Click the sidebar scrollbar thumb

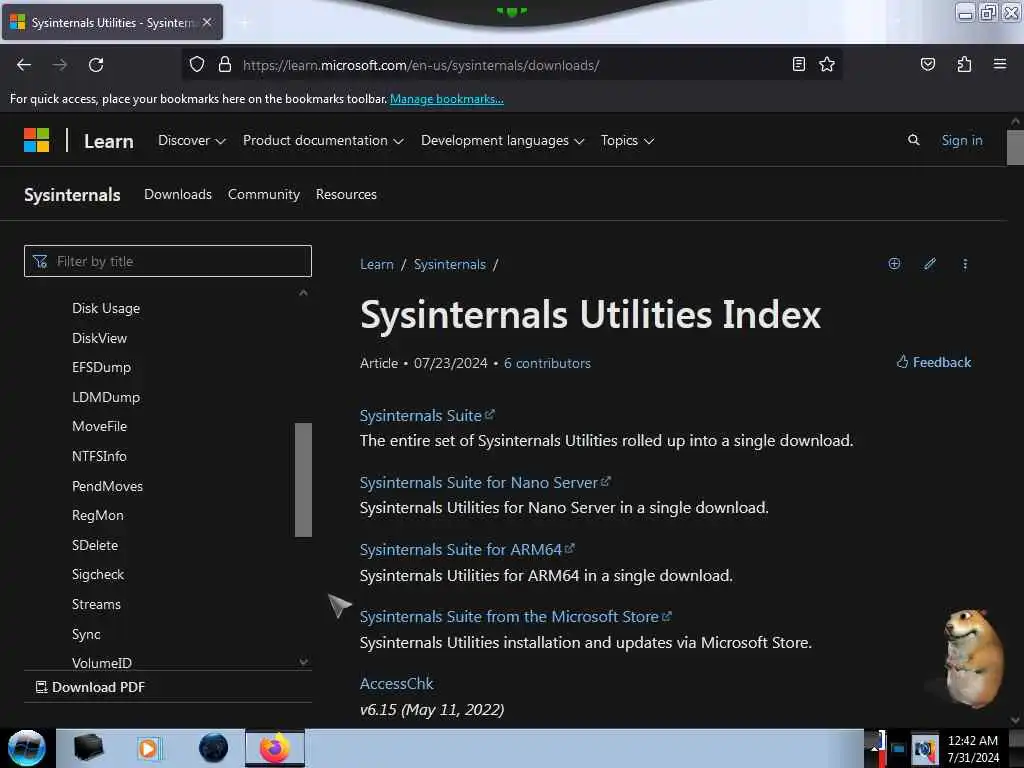click(x=303, y=480)
